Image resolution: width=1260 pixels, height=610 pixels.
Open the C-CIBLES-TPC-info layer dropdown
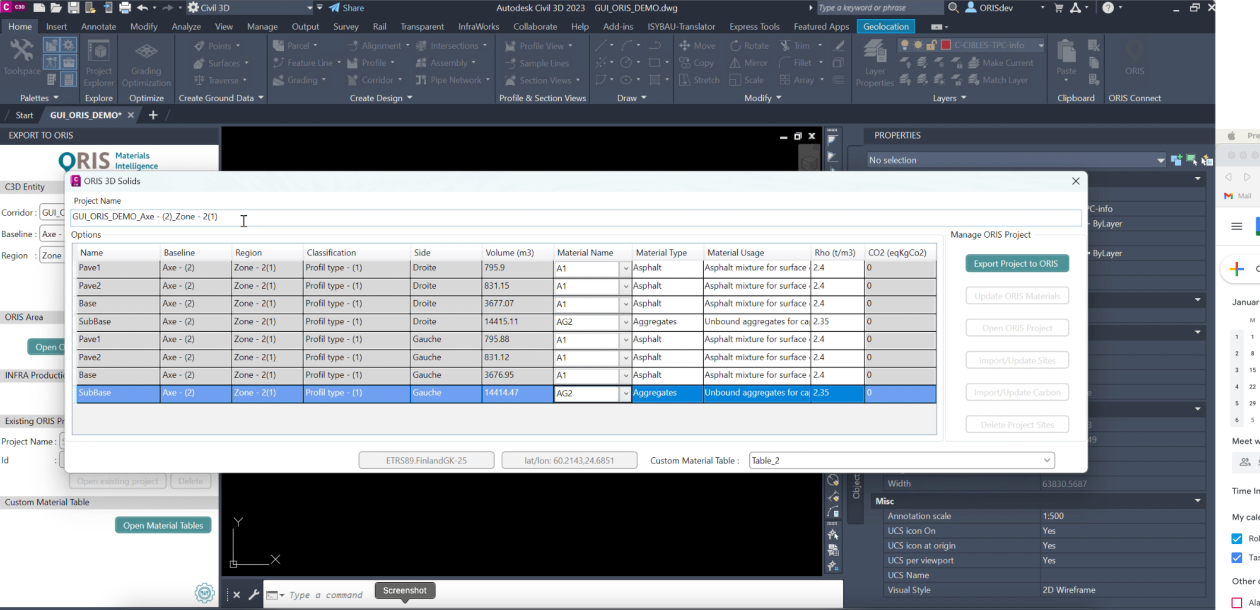pos(1041,45)
